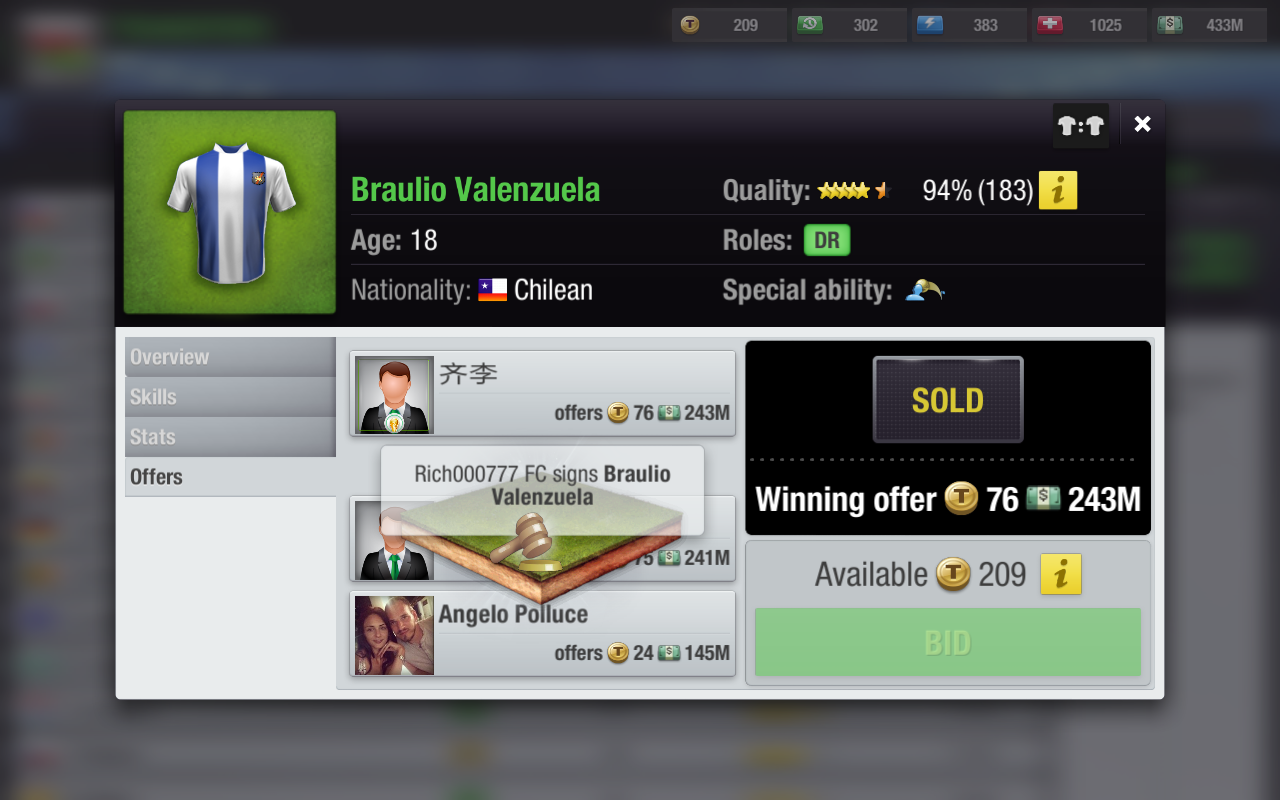Open the Skills tab
This screenshot has width=1280, height=800.
(x=230, y=397)
